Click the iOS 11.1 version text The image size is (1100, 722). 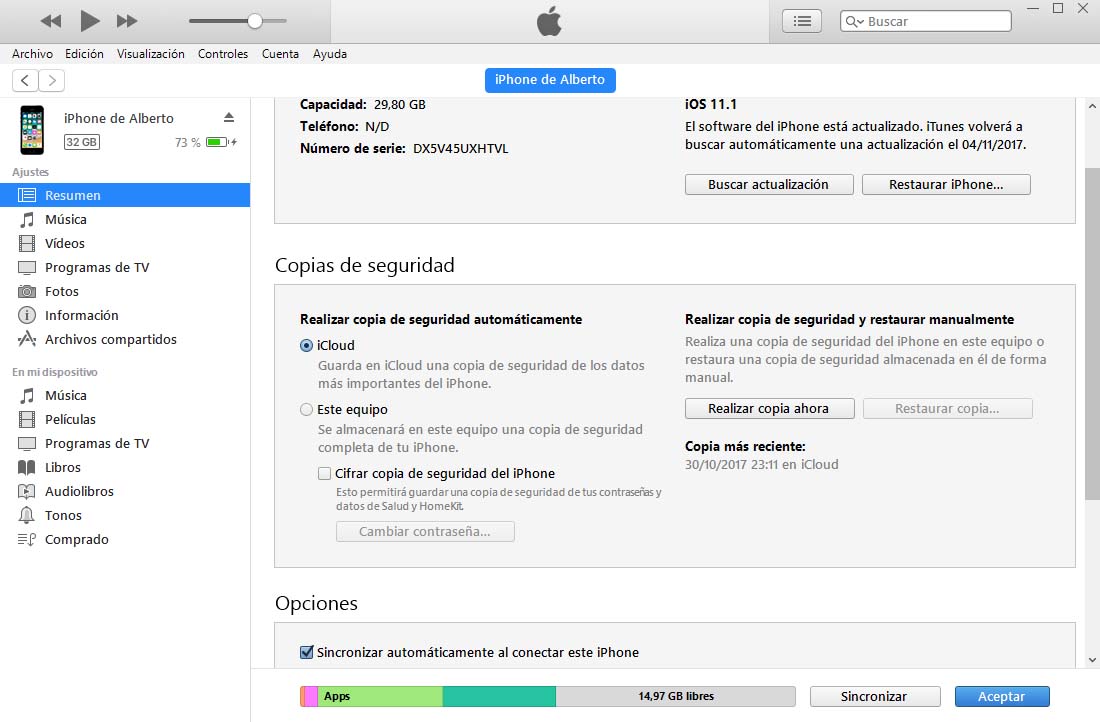711,105
